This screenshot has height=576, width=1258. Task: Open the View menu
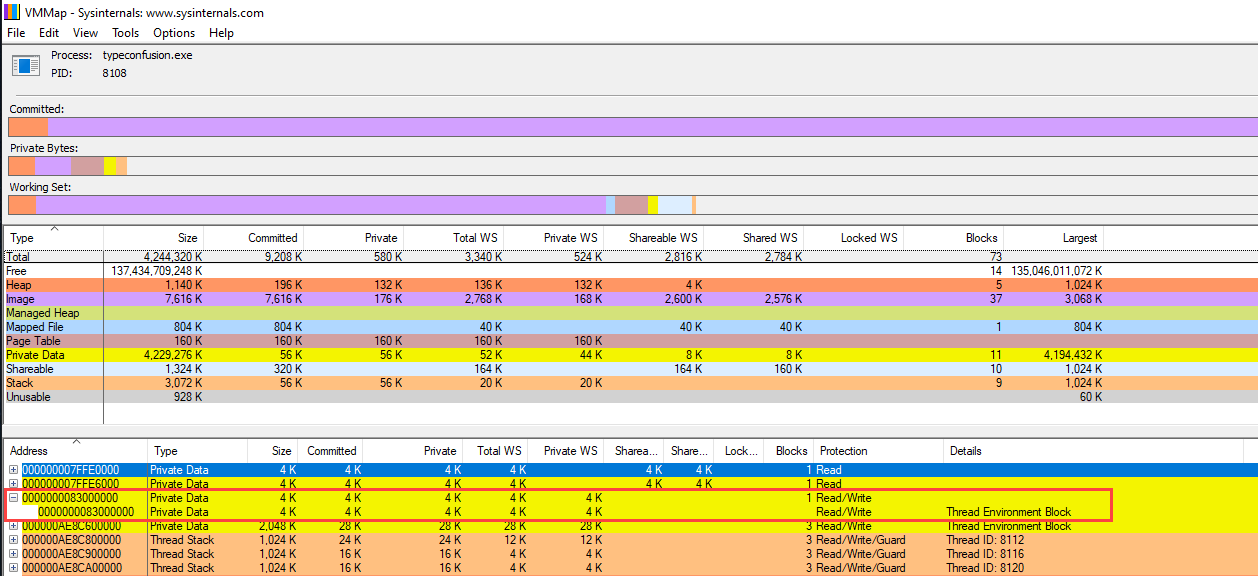click(86, 32)
